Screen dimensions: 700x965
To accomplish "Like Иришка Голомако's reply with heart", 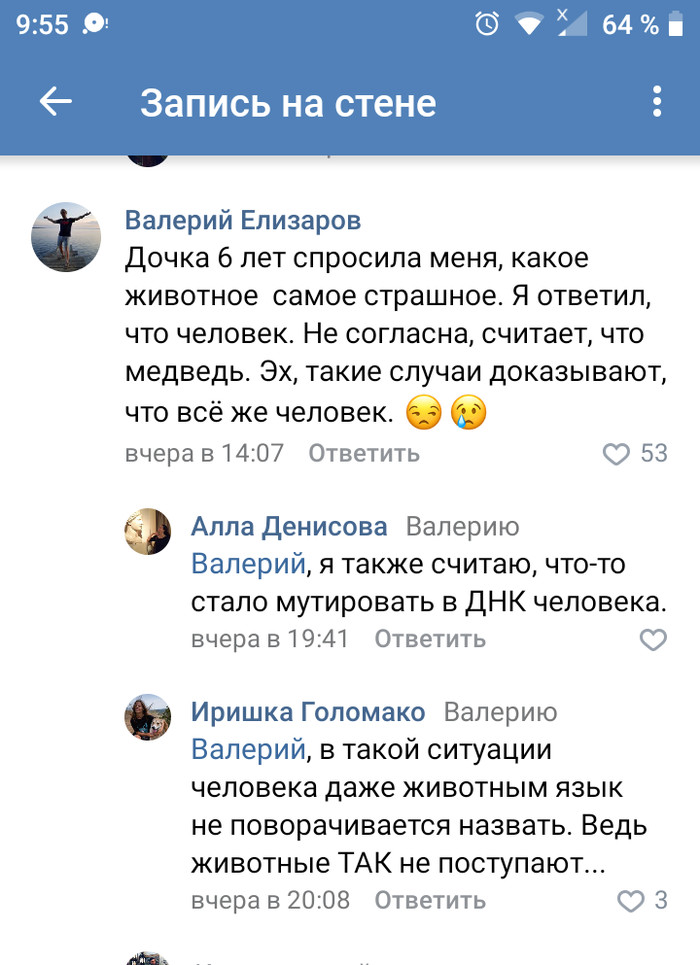I will (631, 900).
